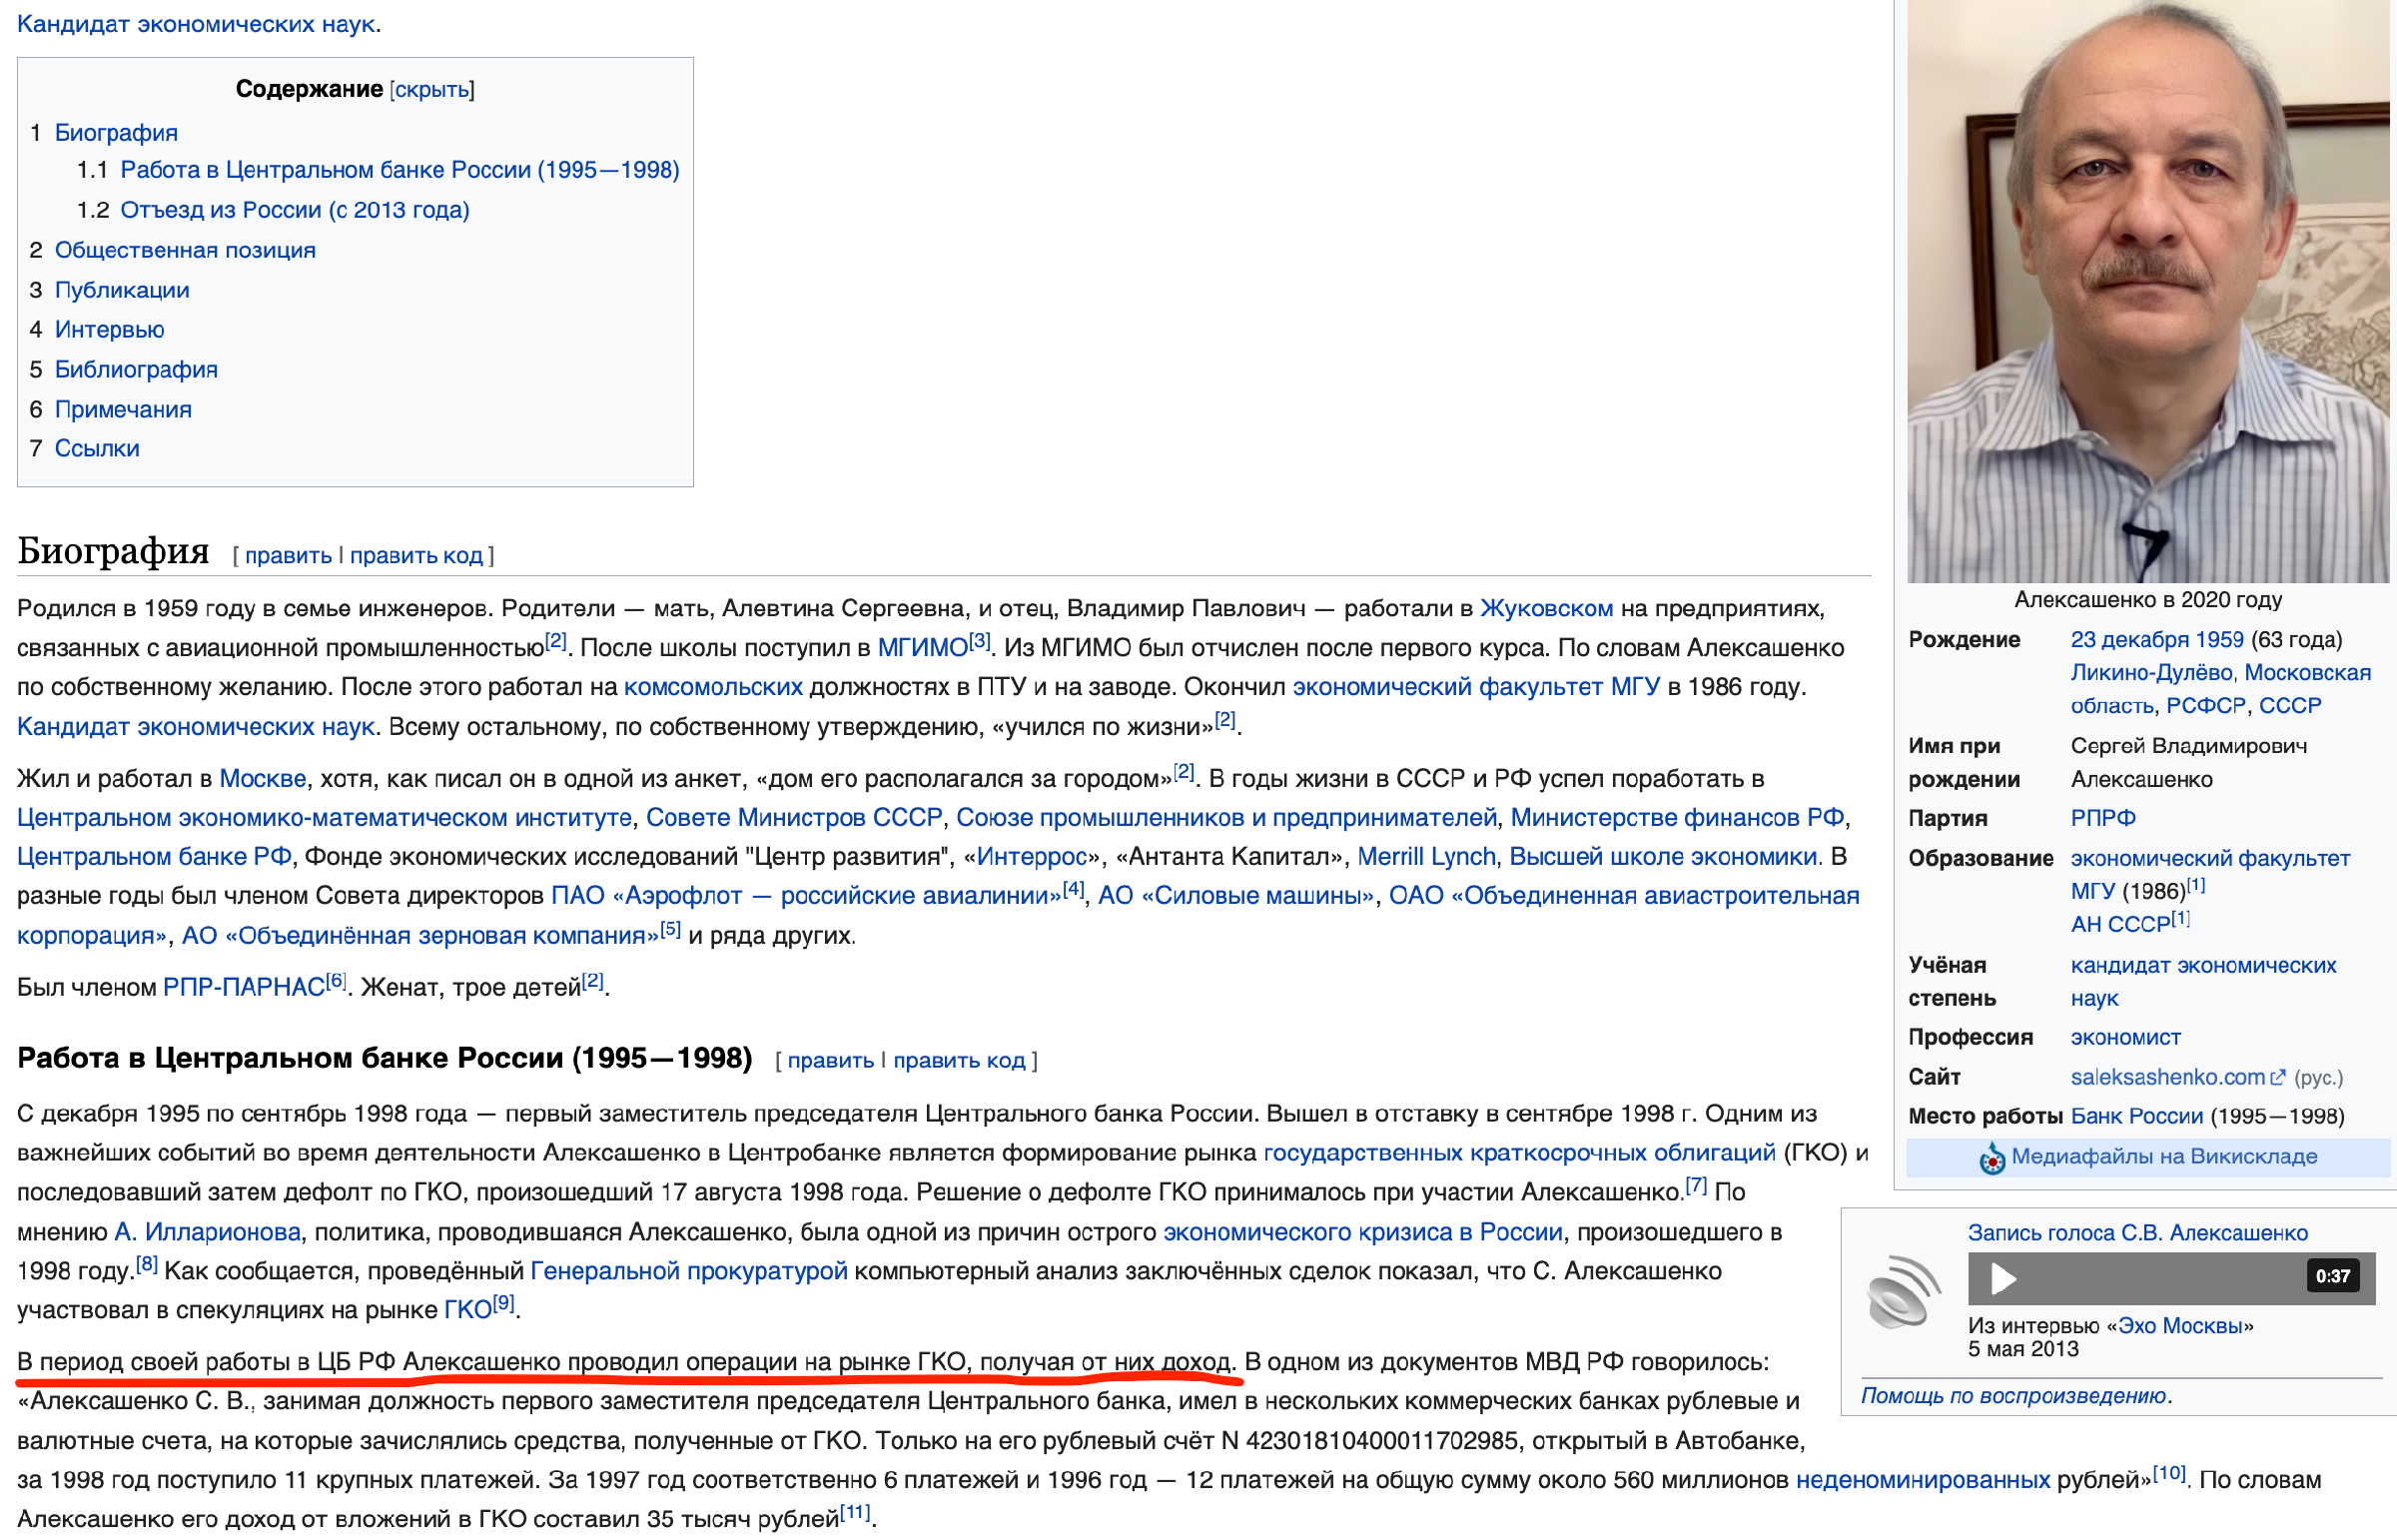Viewport: 2397px width, 1540px height.
Task: Open Медиафайлы на Викискладе link
Action: coord(2164,1157)
